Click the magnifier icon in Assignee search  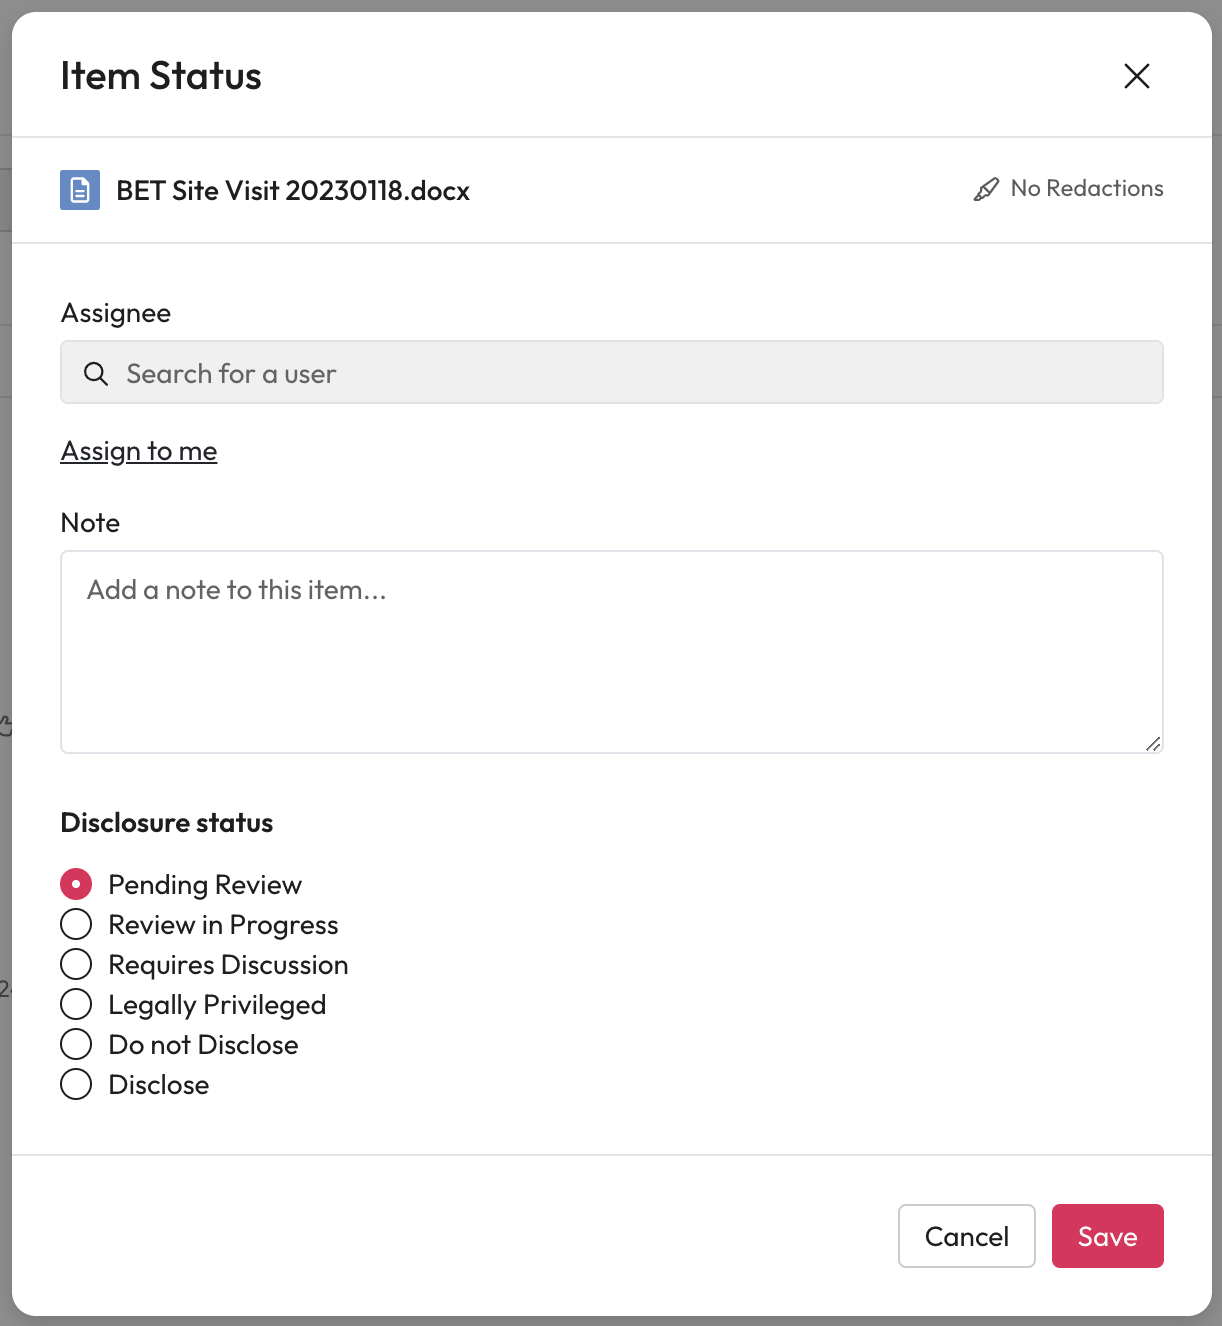coord(96,374)
